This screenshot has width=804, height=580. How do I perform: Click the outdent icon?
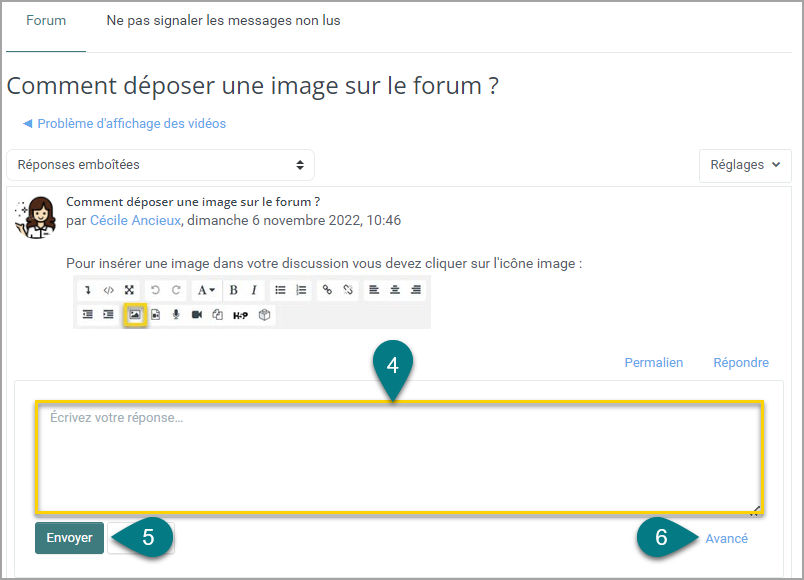(x=88, y=314)
